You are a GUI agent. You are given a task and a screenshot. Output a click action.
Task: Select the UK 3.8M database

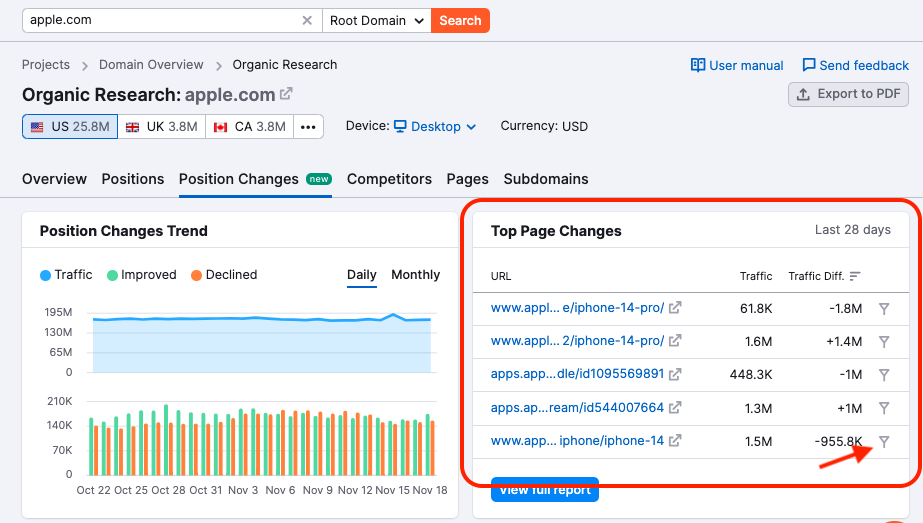[161, 127]
